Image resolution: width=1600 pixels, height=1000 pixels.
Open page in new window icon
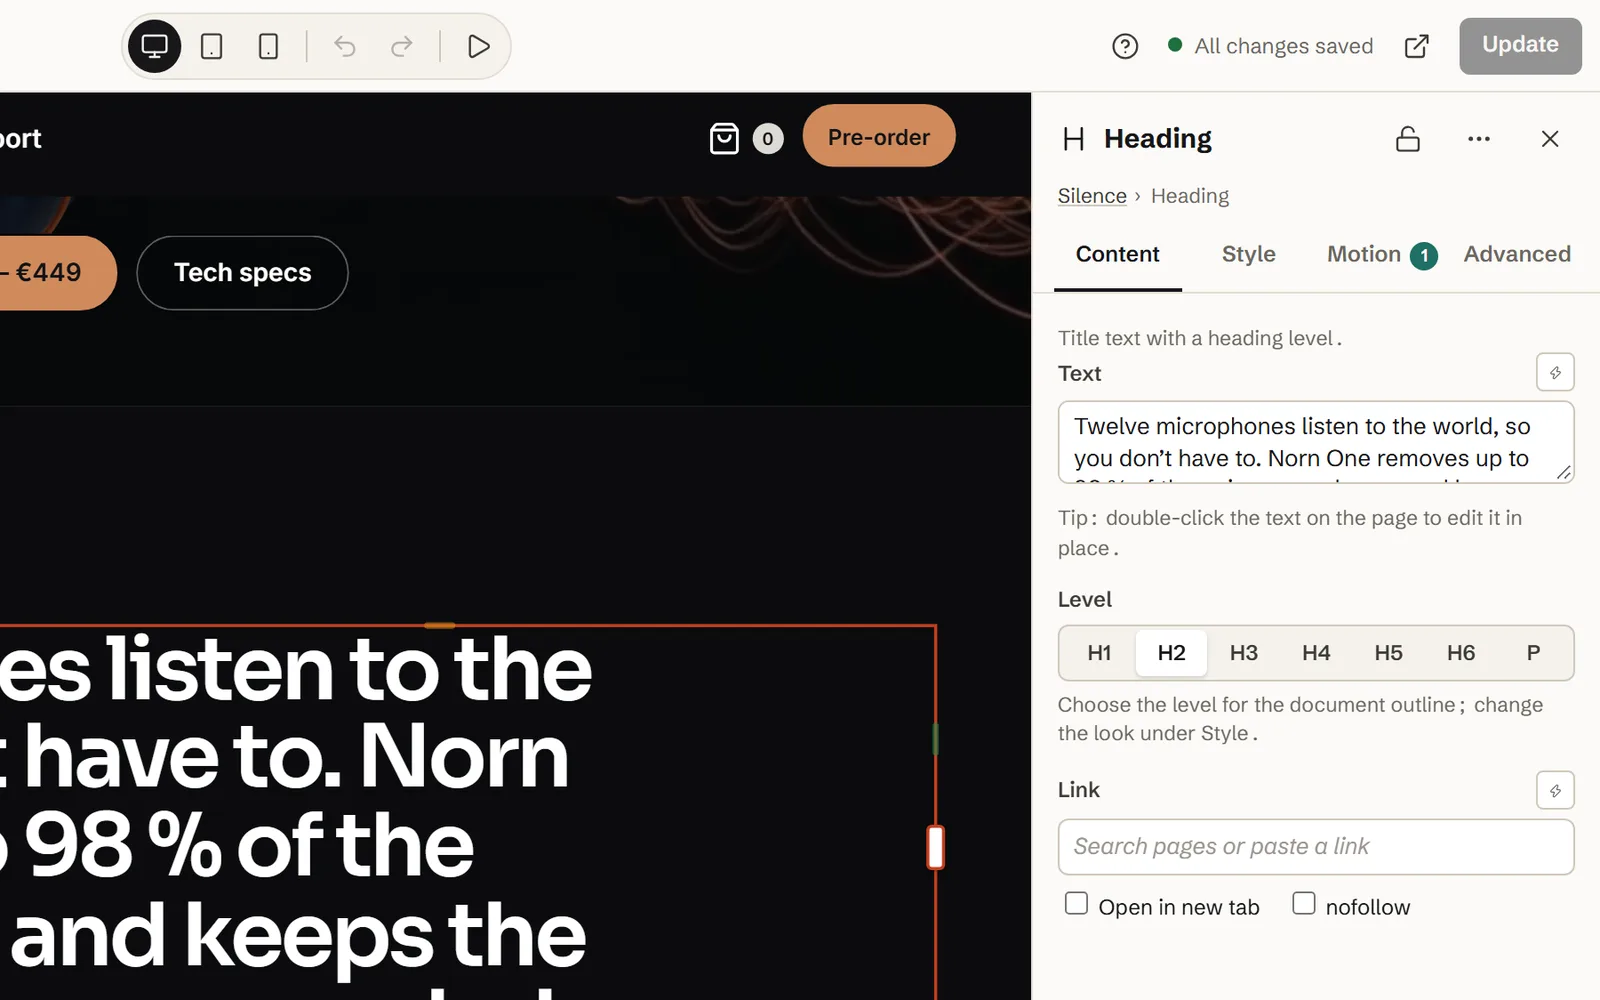pyautogui.click(x=1416, y=46)
